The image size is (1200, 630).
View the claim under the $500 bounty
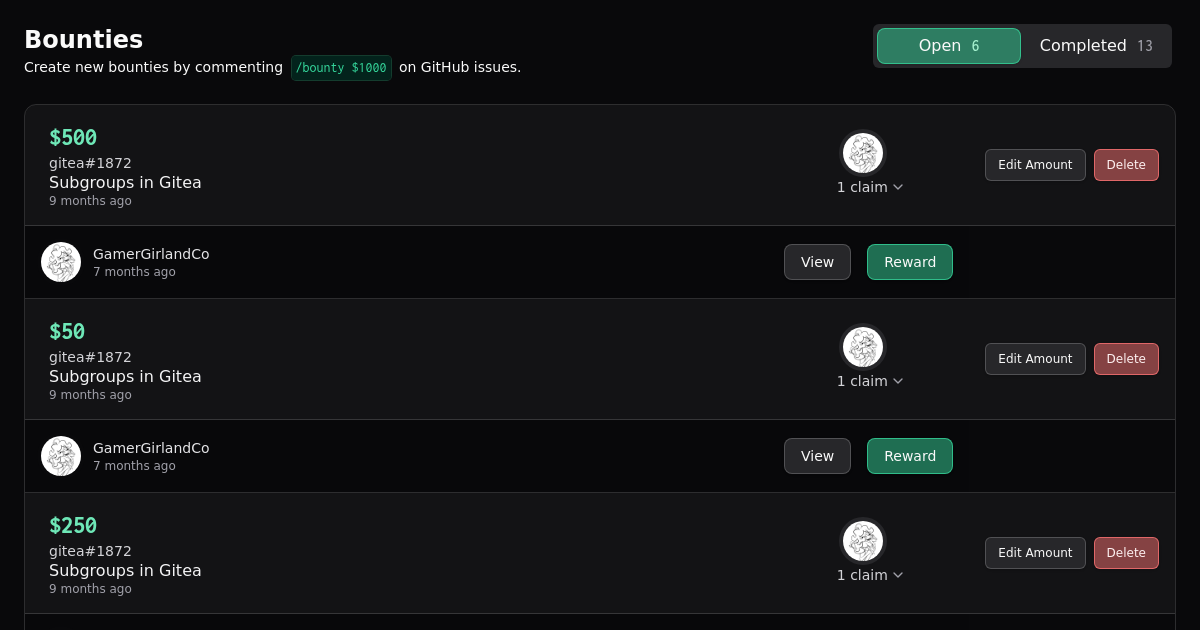point(817,262)
